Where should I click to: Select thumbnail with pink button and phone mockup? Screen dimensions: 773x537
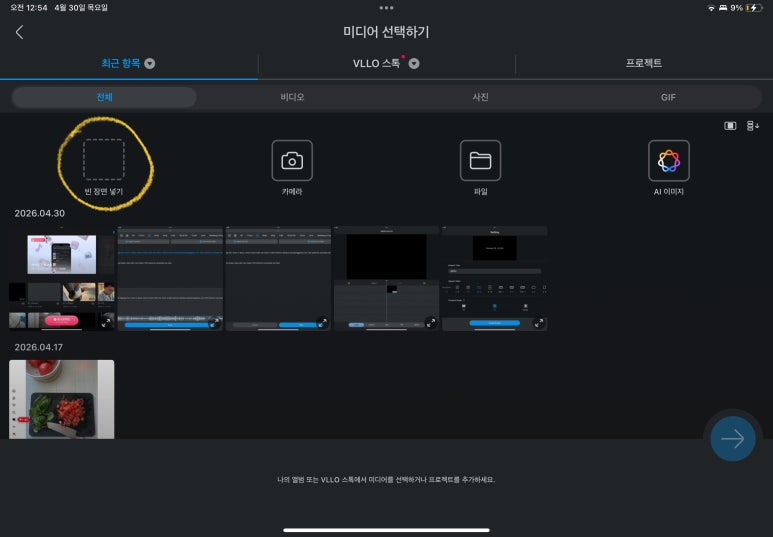point(62,279)
